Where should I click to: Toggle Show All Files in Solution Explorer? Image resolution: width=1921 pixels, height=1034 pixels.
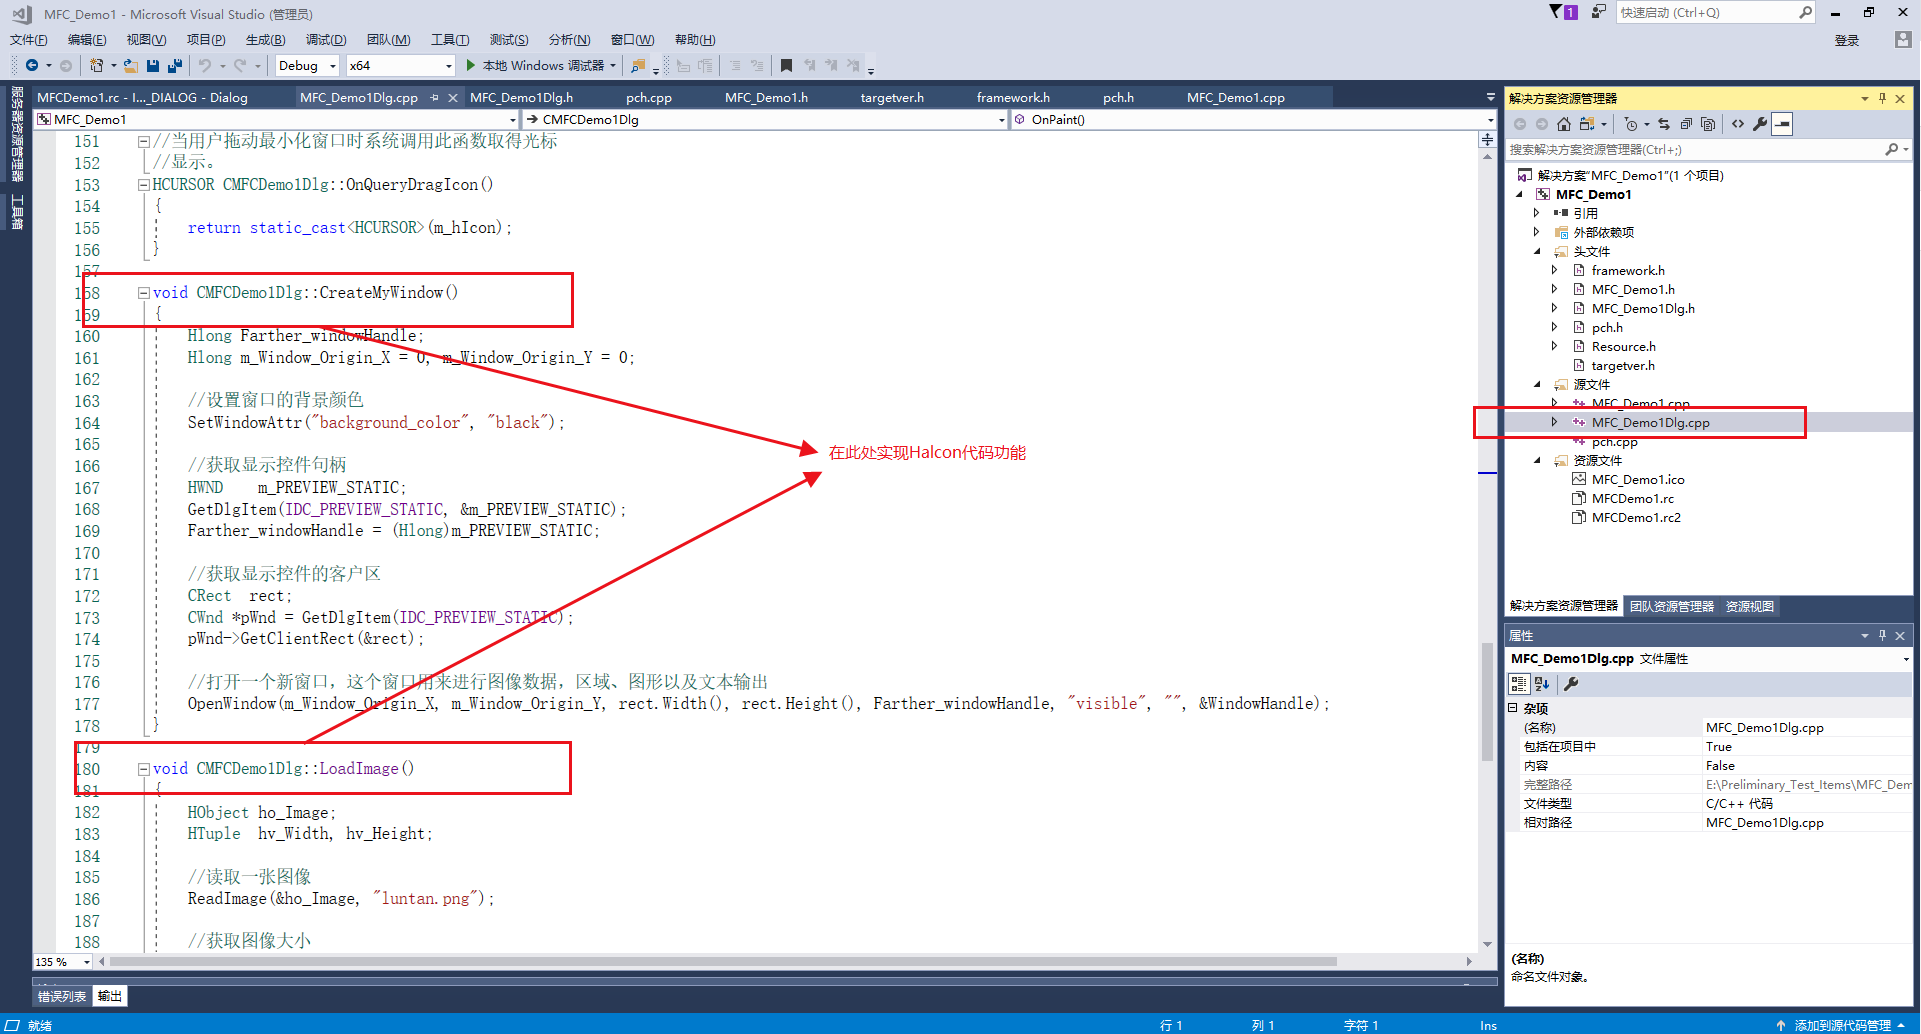pos(1708,124)
